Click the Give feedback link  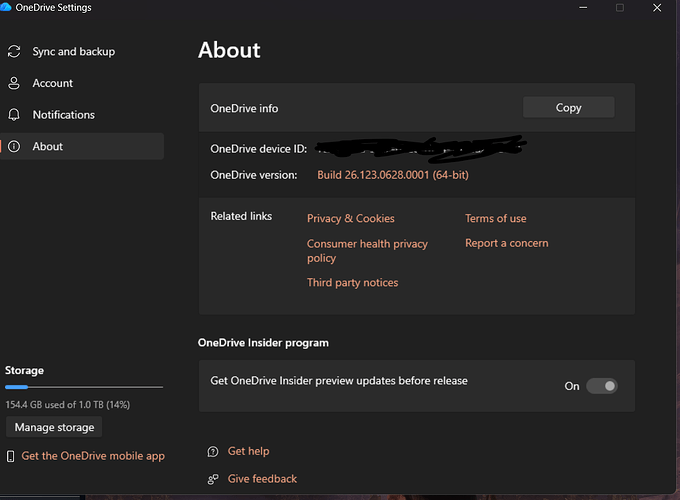[262, 479]
